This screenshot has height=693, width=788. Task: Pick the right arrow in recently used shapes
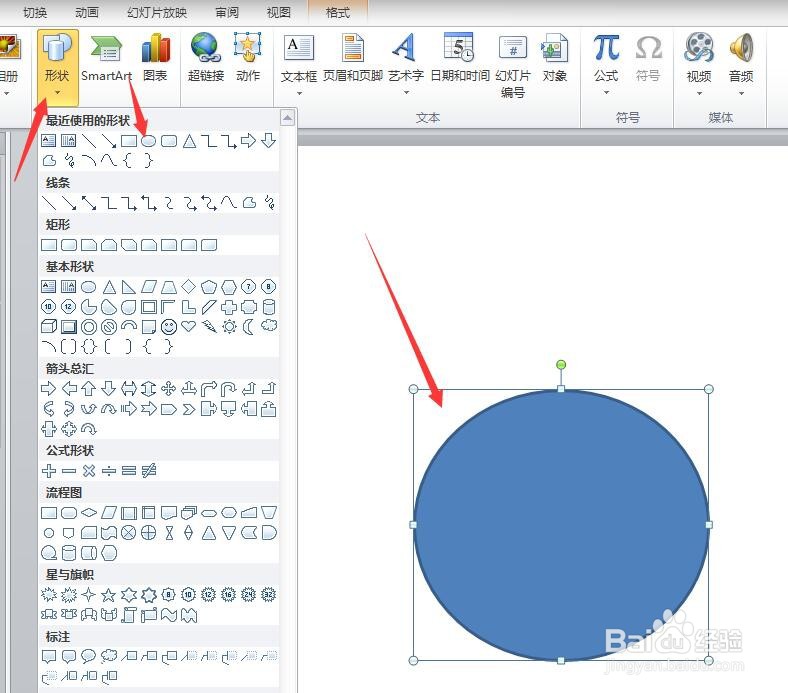(248, 141)
